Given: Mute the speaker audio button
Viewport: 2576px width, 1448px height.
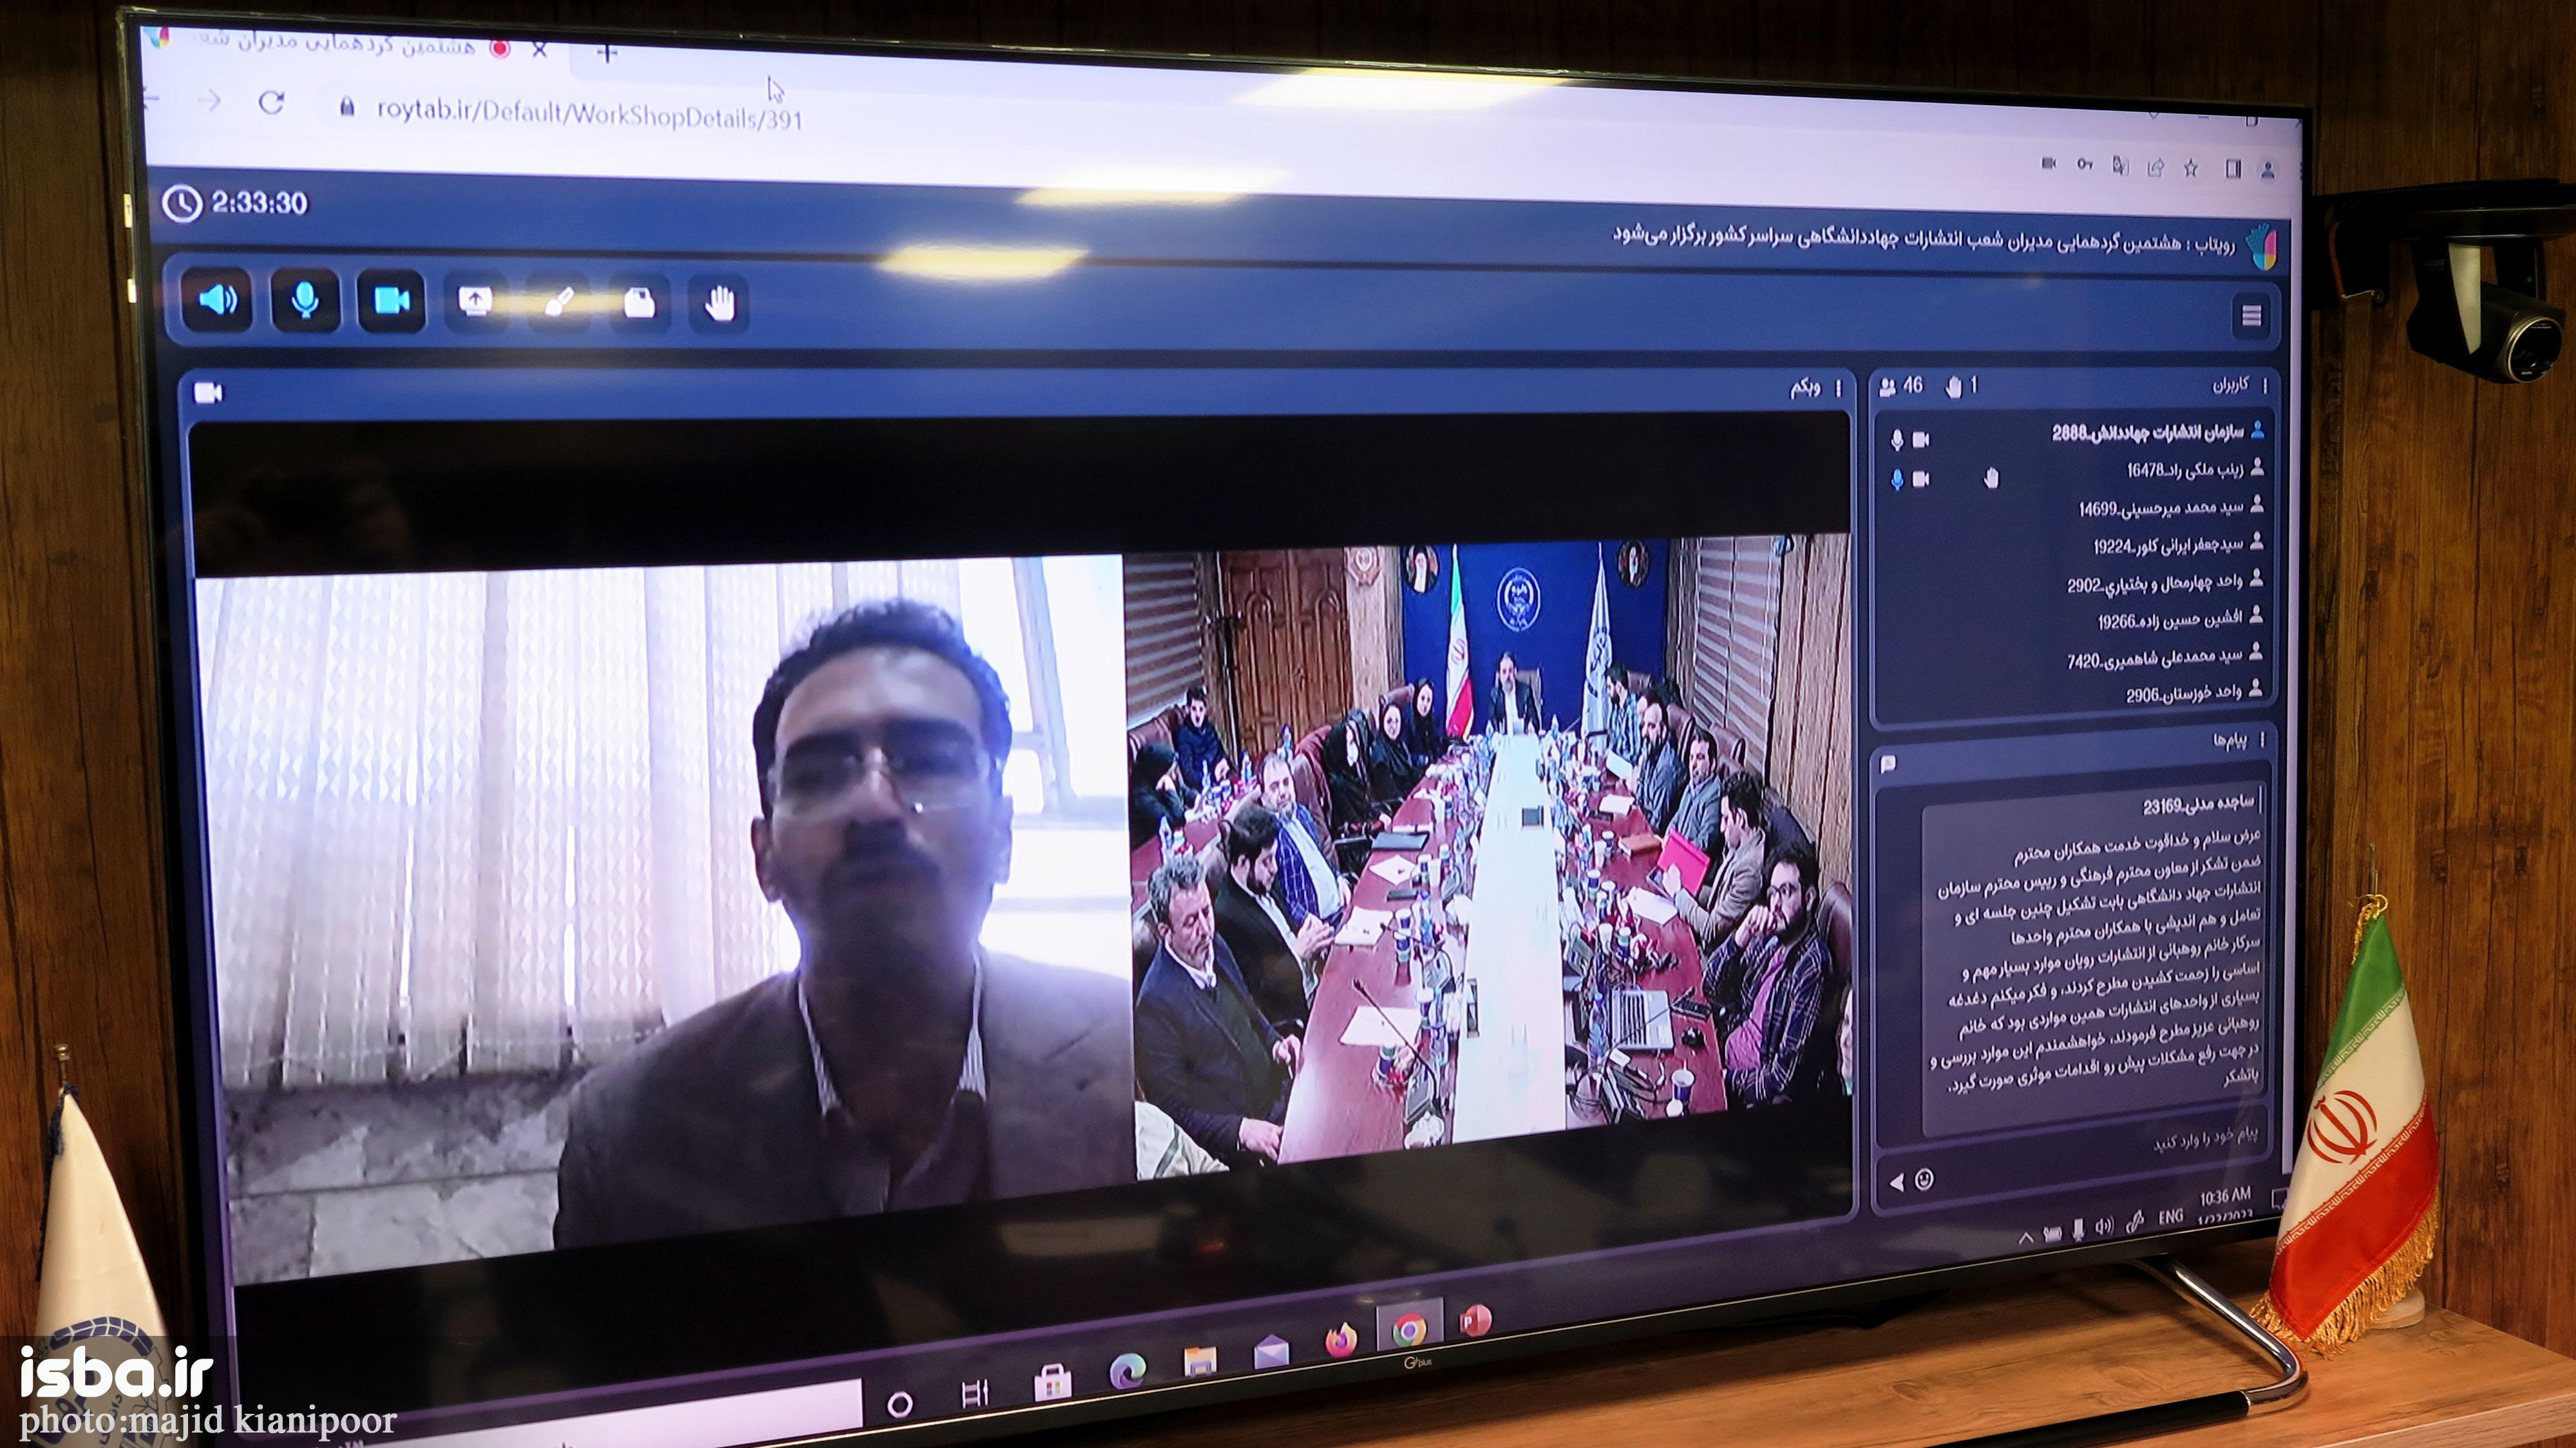Looking at the screenshot, I should [218, 299].
